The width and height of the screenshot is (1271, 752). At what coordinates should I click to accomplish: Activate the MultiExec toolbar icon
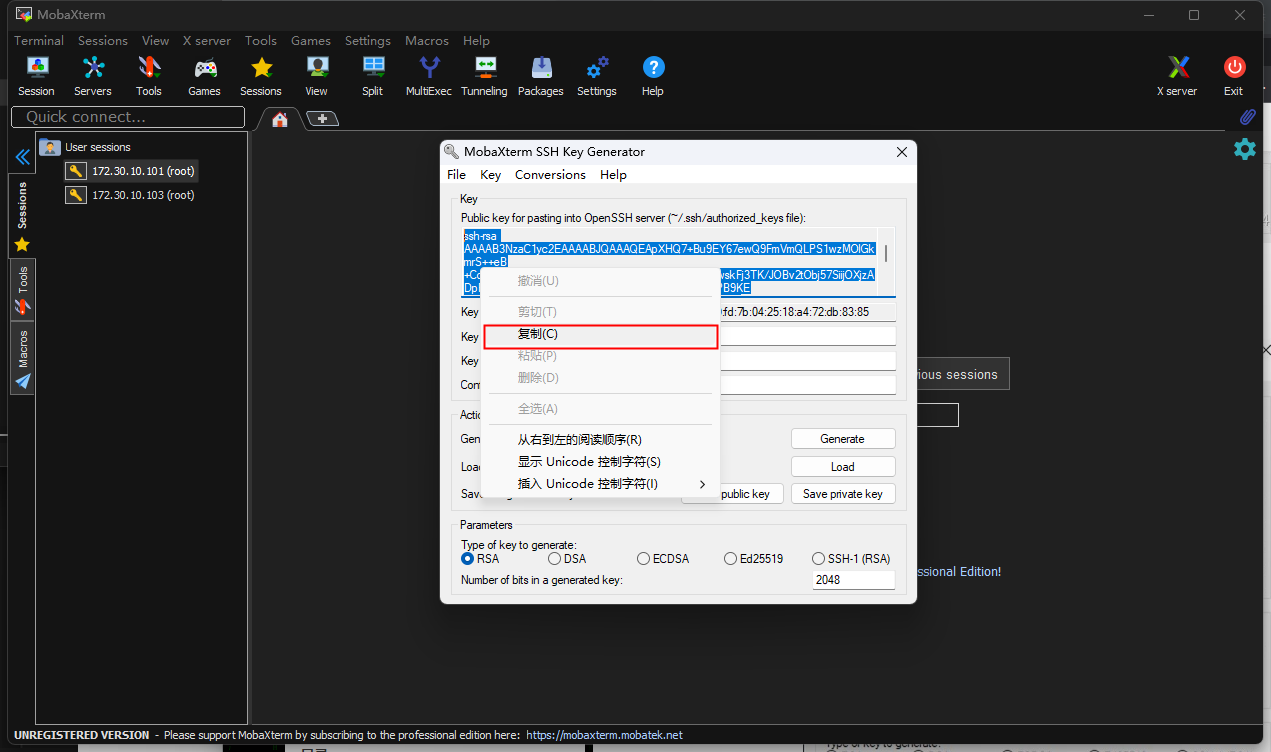(x=429, y=76)
